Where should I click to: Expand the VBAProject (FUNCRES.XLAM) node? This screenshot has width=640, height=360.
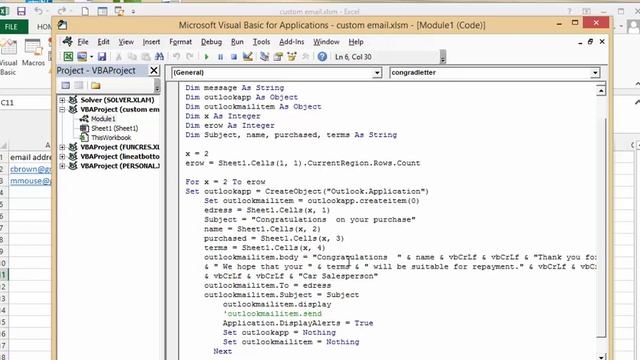[62, 147]
